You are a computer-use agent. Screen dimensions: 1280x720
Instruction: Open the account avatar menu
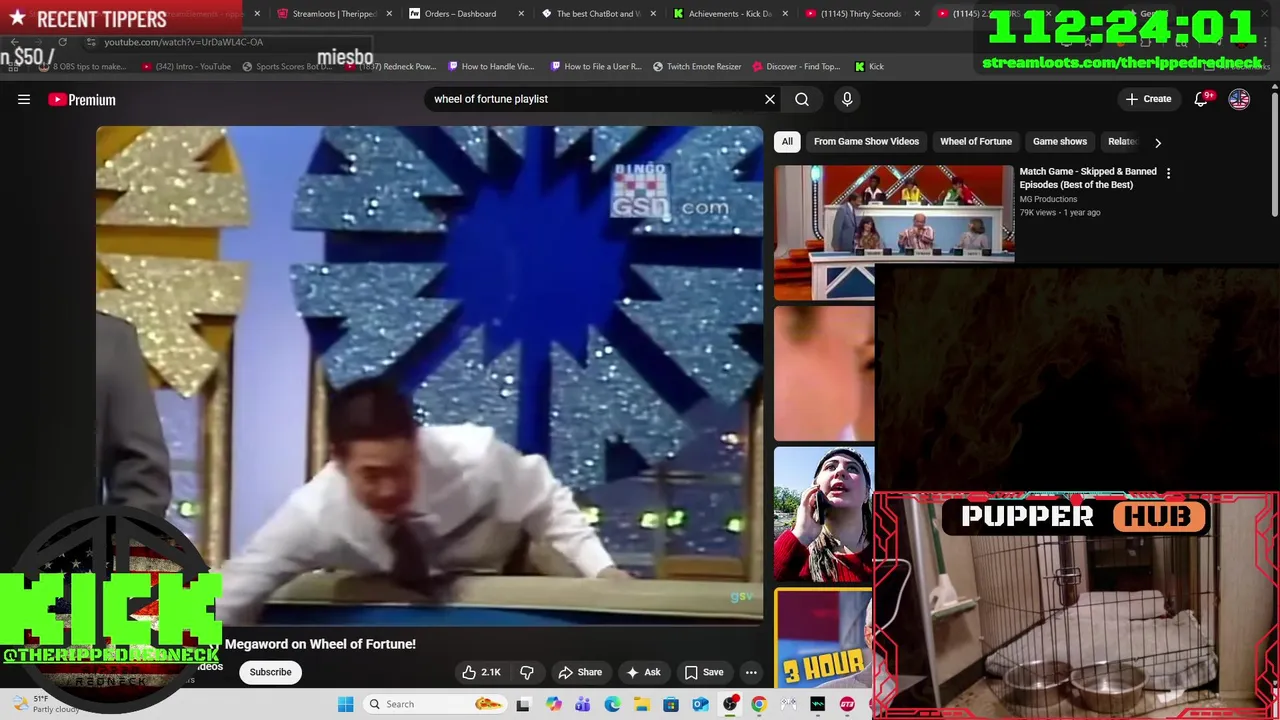coord(1239,99)
